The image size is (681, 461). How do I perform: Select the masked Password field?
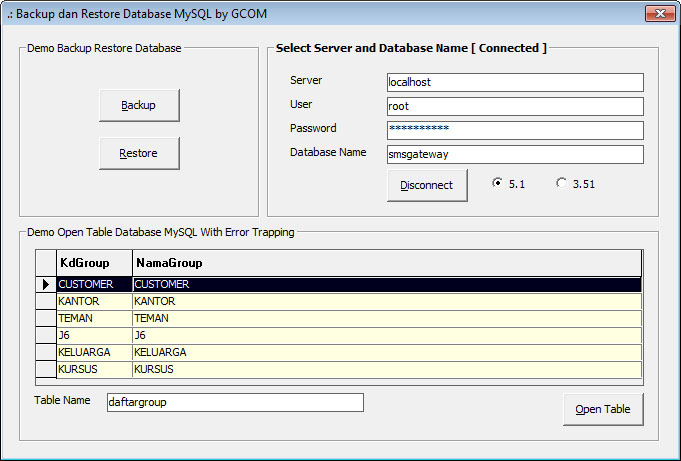pos(514,130)
